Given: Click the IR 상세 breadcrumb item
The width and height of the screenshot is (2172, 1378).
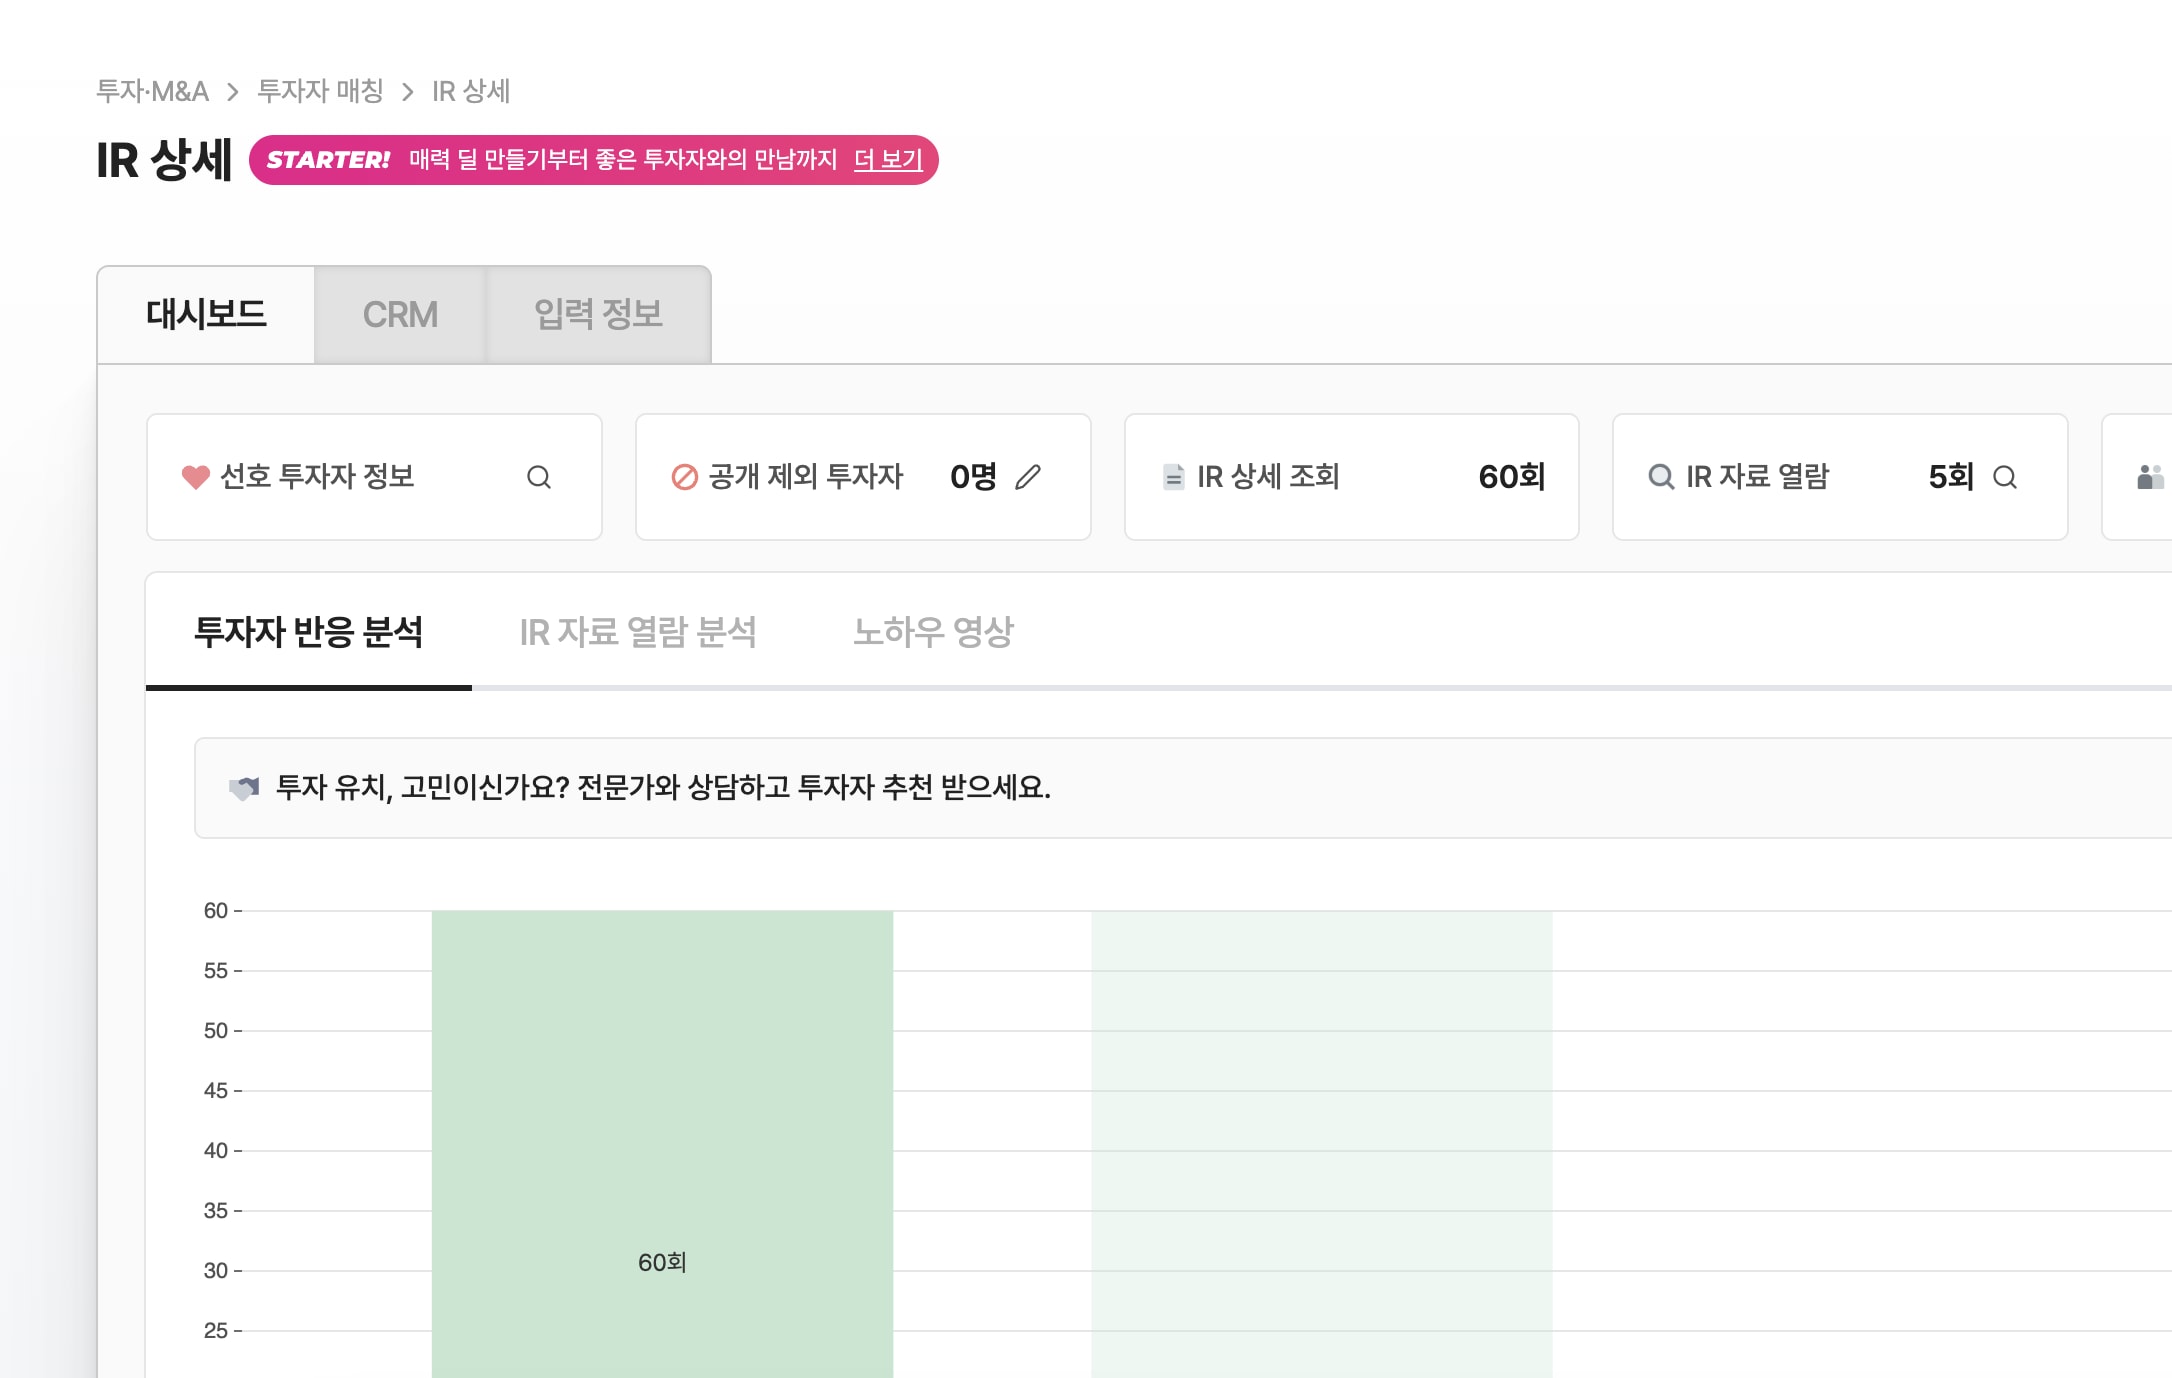Looking at the screenshot, I should pyautogui.click(x=471, y=91).
